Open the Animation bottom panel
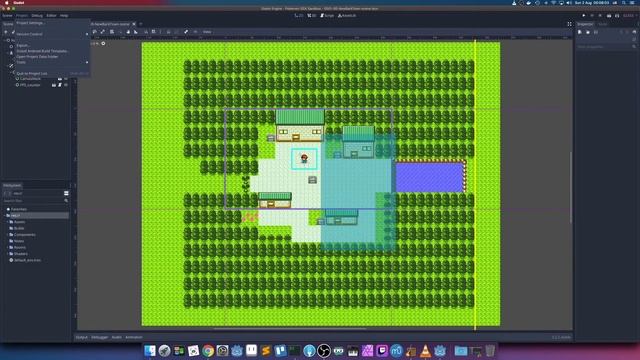 pos(134,338)
